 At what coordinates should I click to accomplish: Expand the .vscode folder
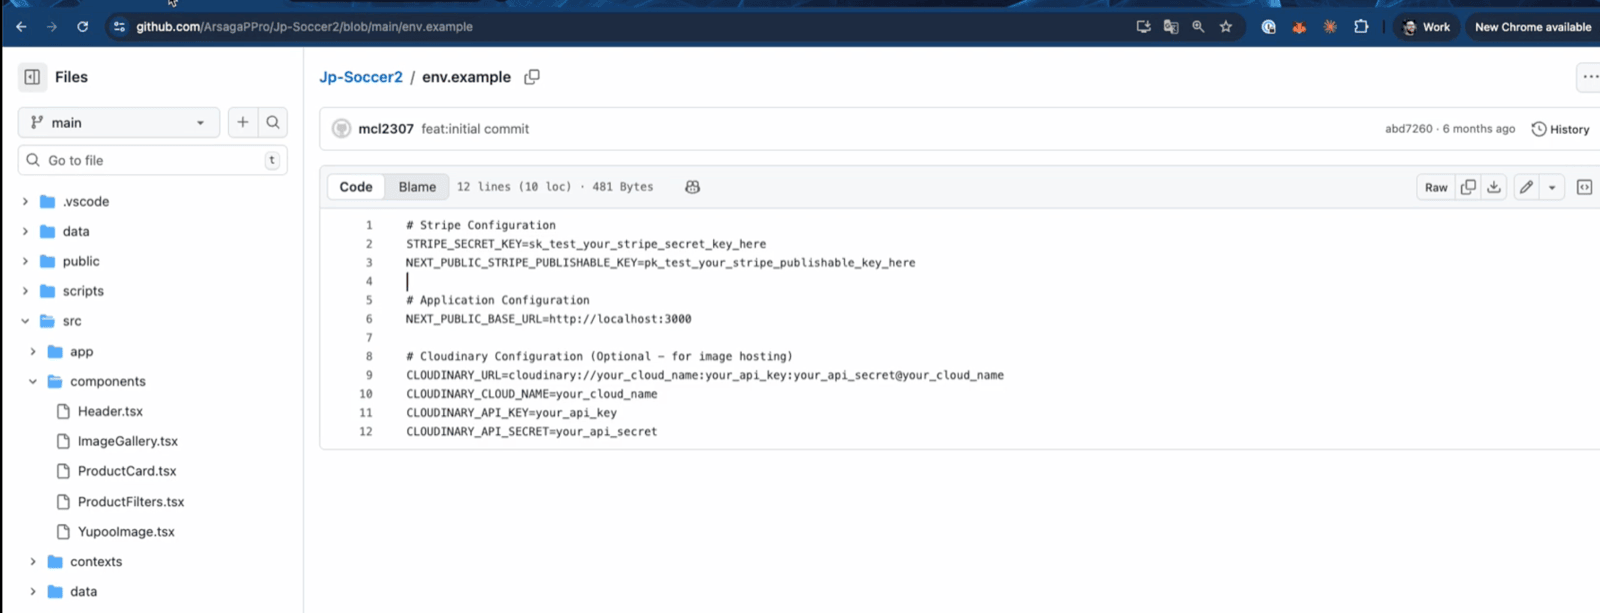click(25, 201)
